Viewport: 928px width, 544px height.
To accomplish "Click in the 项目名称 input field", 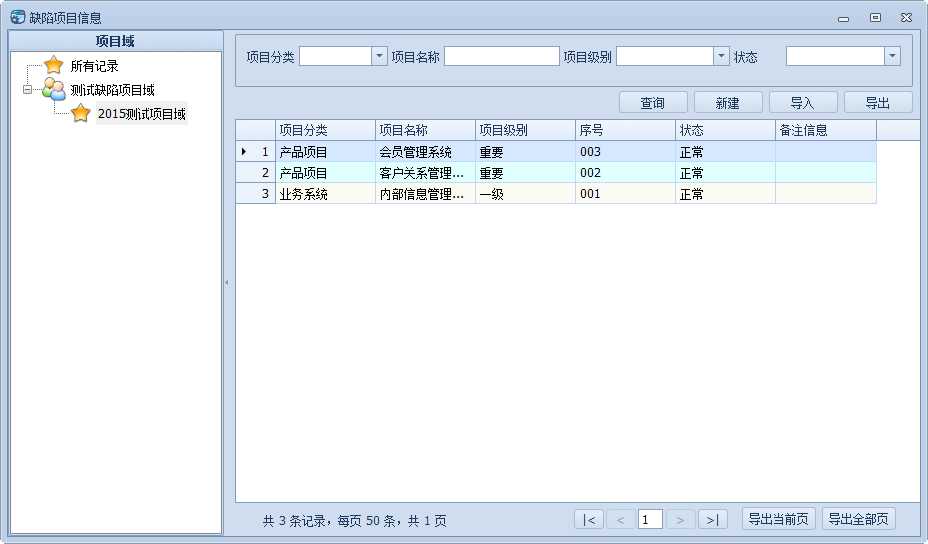I will click(x=501, y=56).
